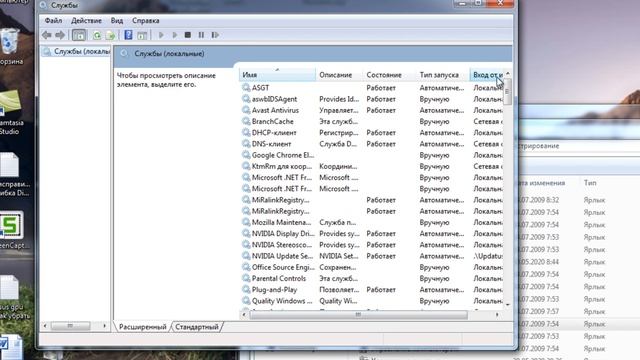Click services list horizontal scroll left arrow
This screenshot has width=640, height=360.
(x=244, y=314)
